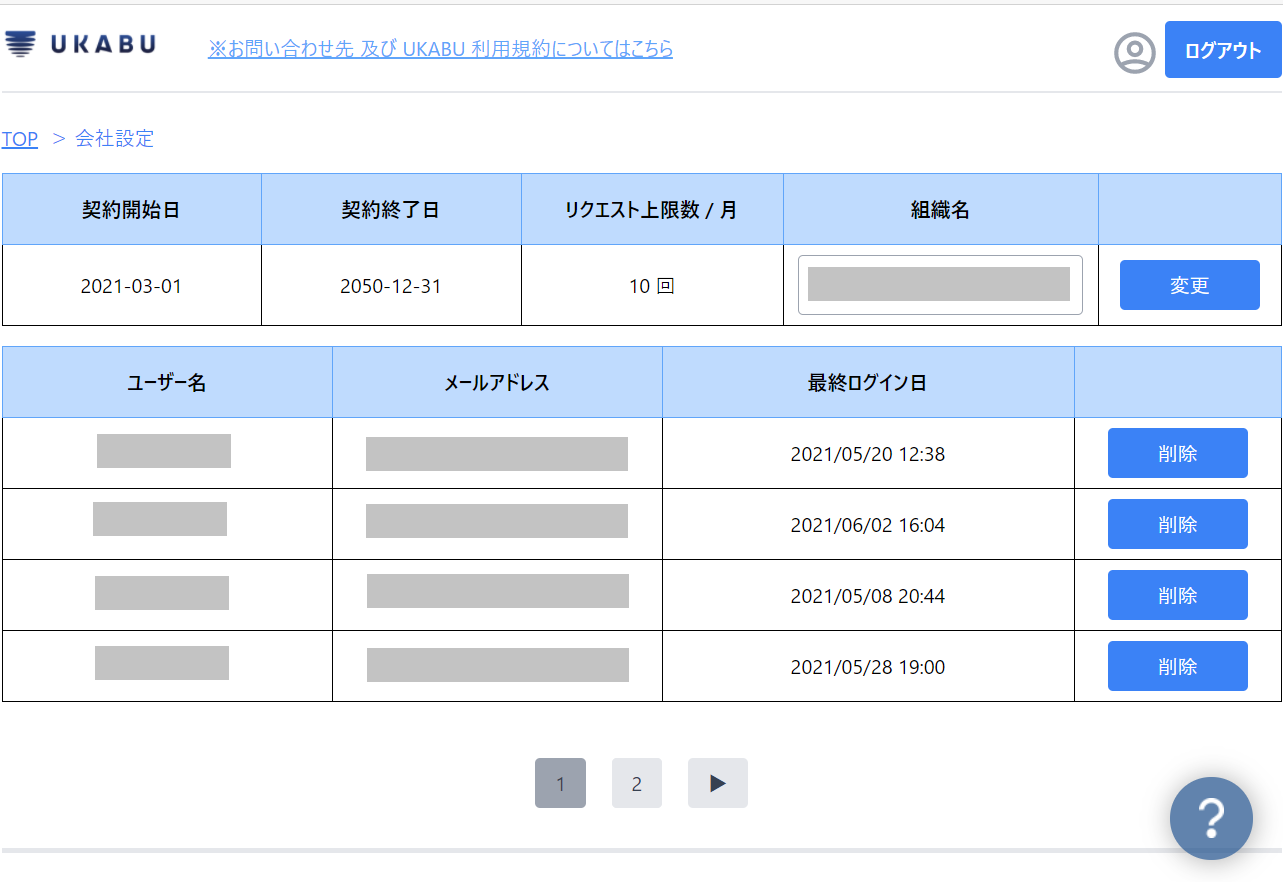
Task: Click the メールアドレス column header
Action: pos(497,382)
